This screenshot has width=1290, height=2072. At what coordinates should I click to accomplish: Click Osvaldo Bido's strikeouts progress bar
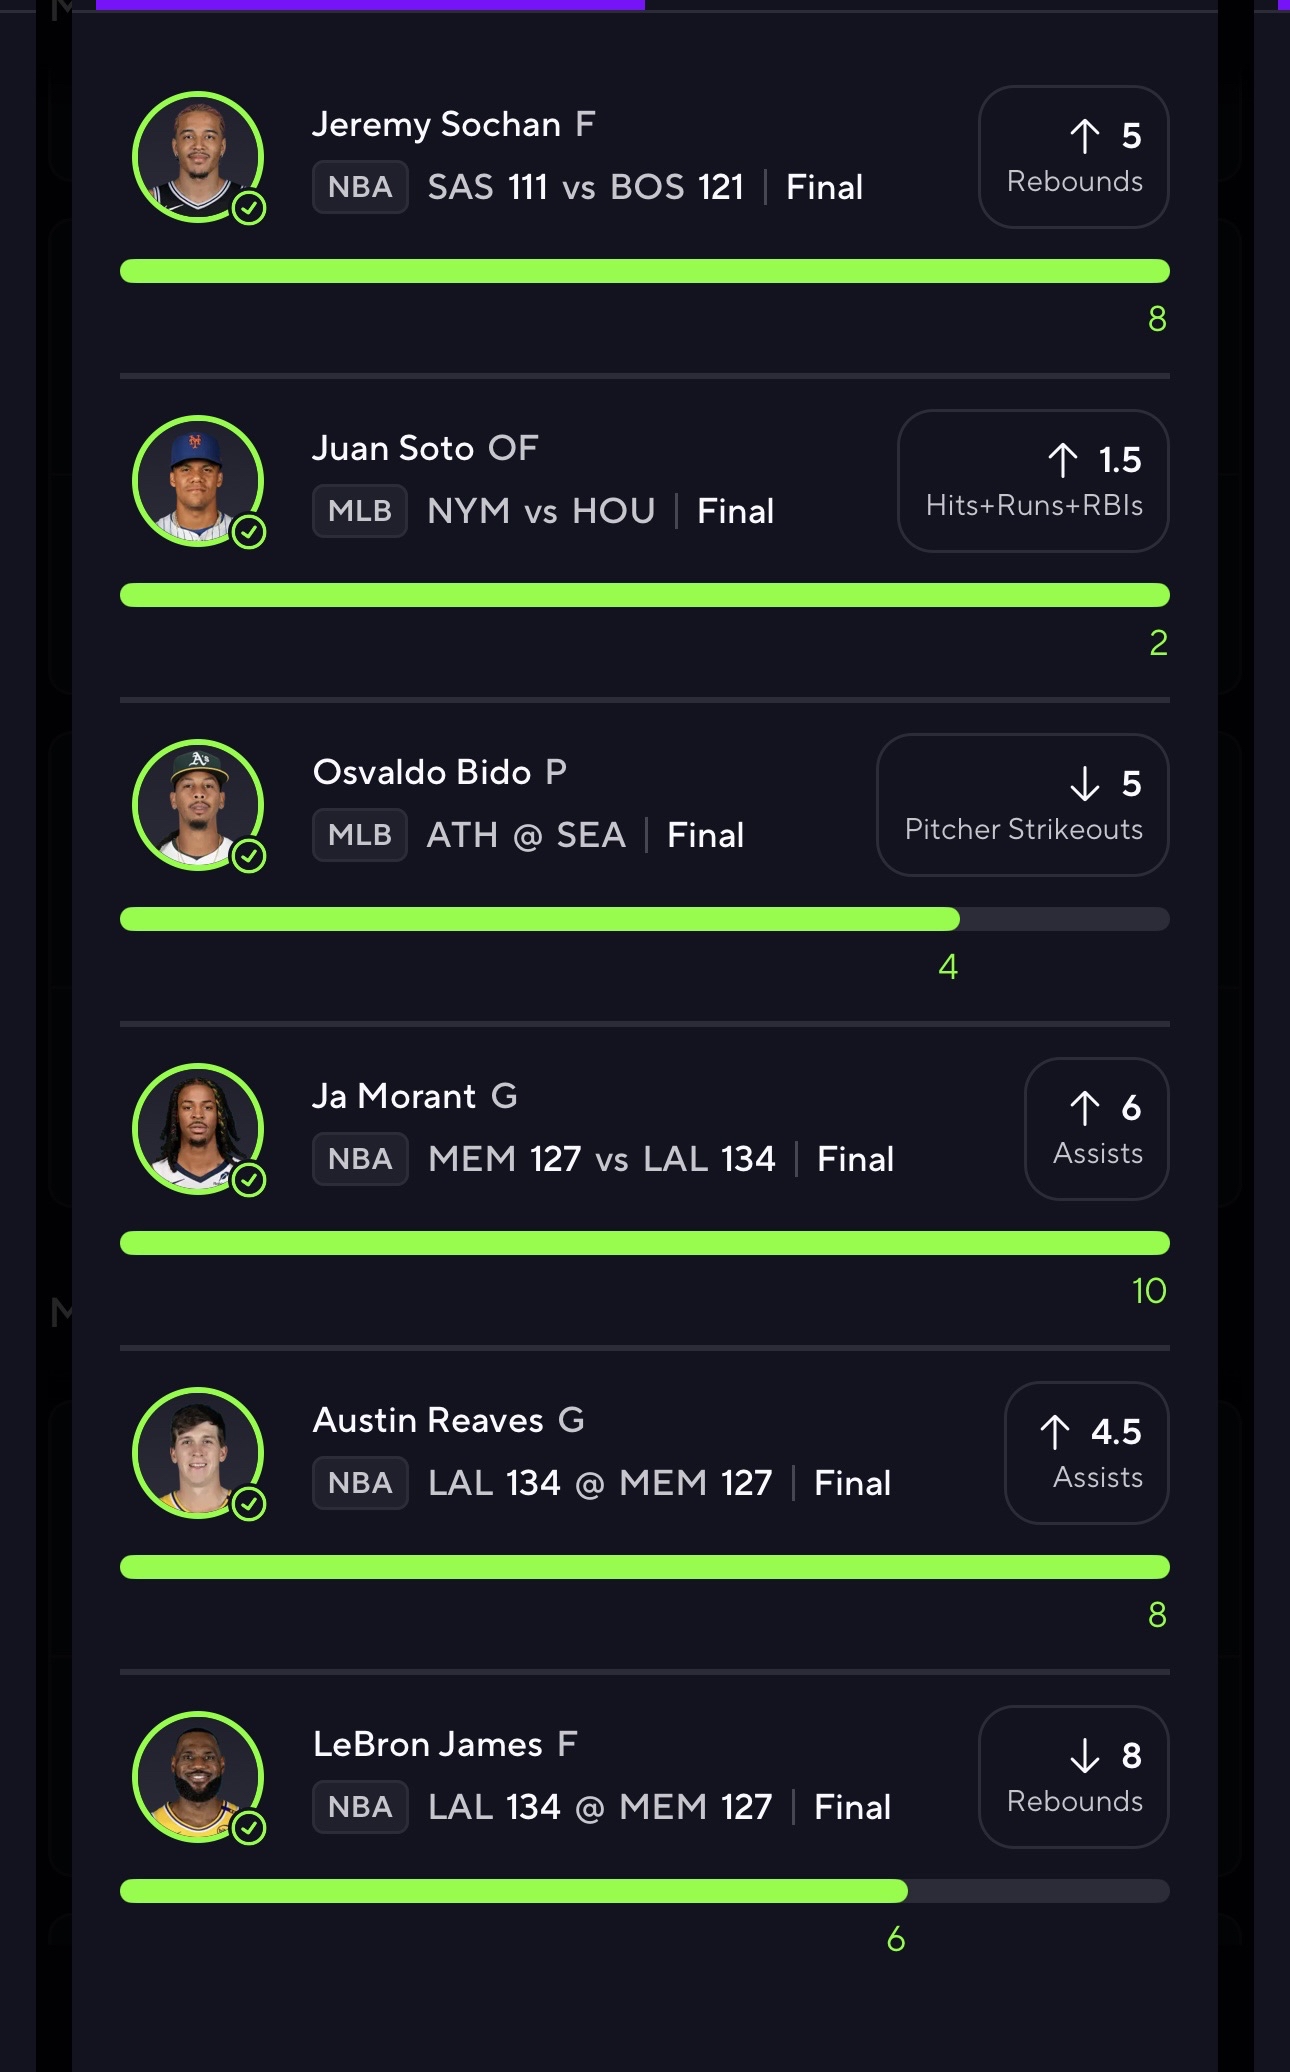[x=645, y=919]
